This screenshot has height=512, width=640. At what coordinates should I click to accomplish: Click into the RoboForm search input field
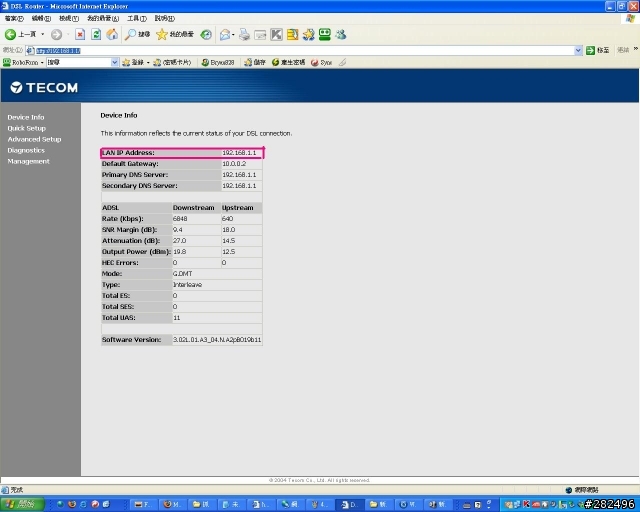click(79, 62)
